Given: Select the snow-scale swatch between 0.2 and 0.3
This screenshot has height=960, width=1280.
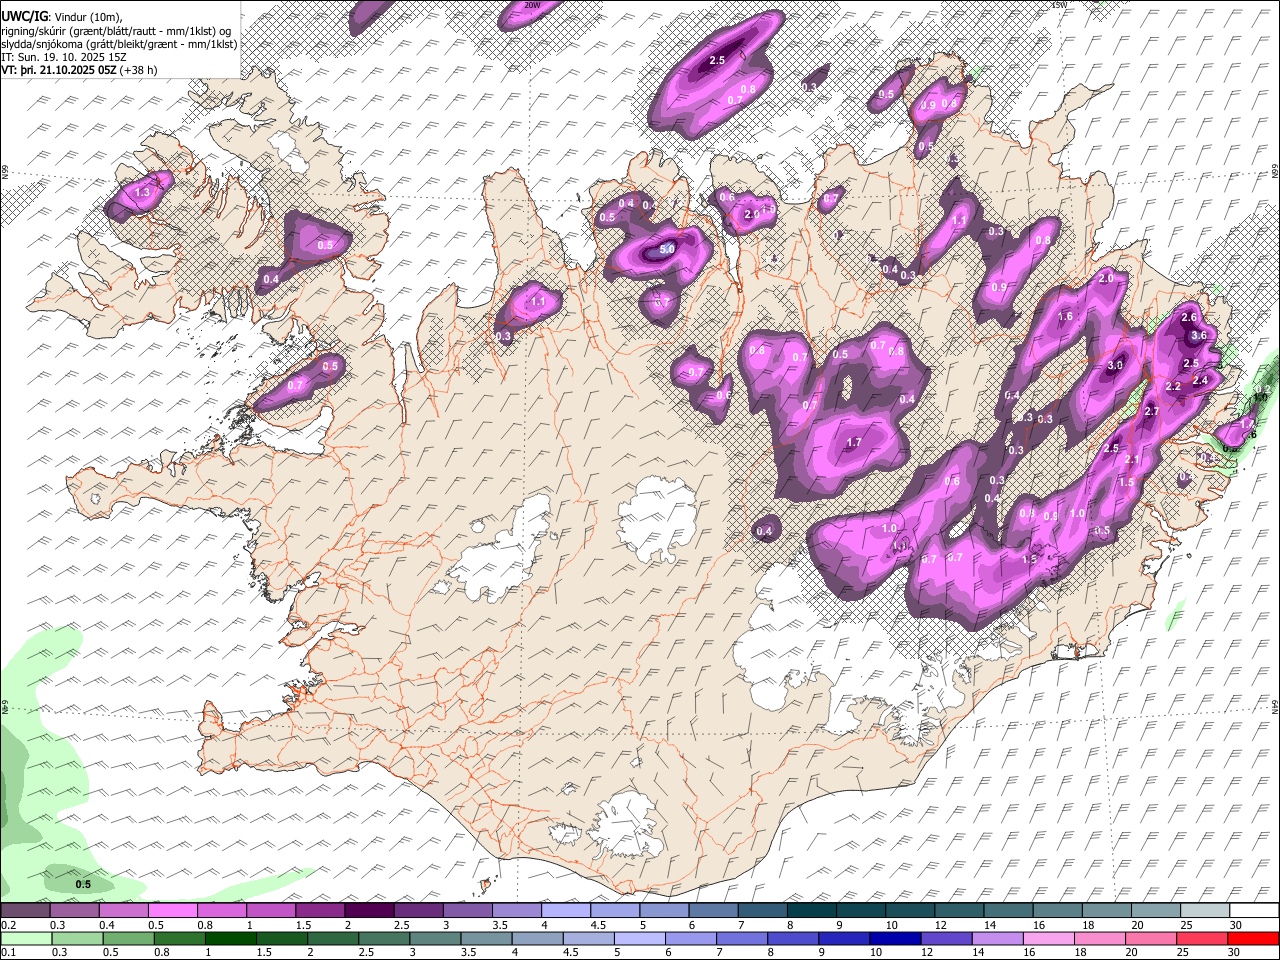Looking at the screenshot, I should tap(26, 911).
